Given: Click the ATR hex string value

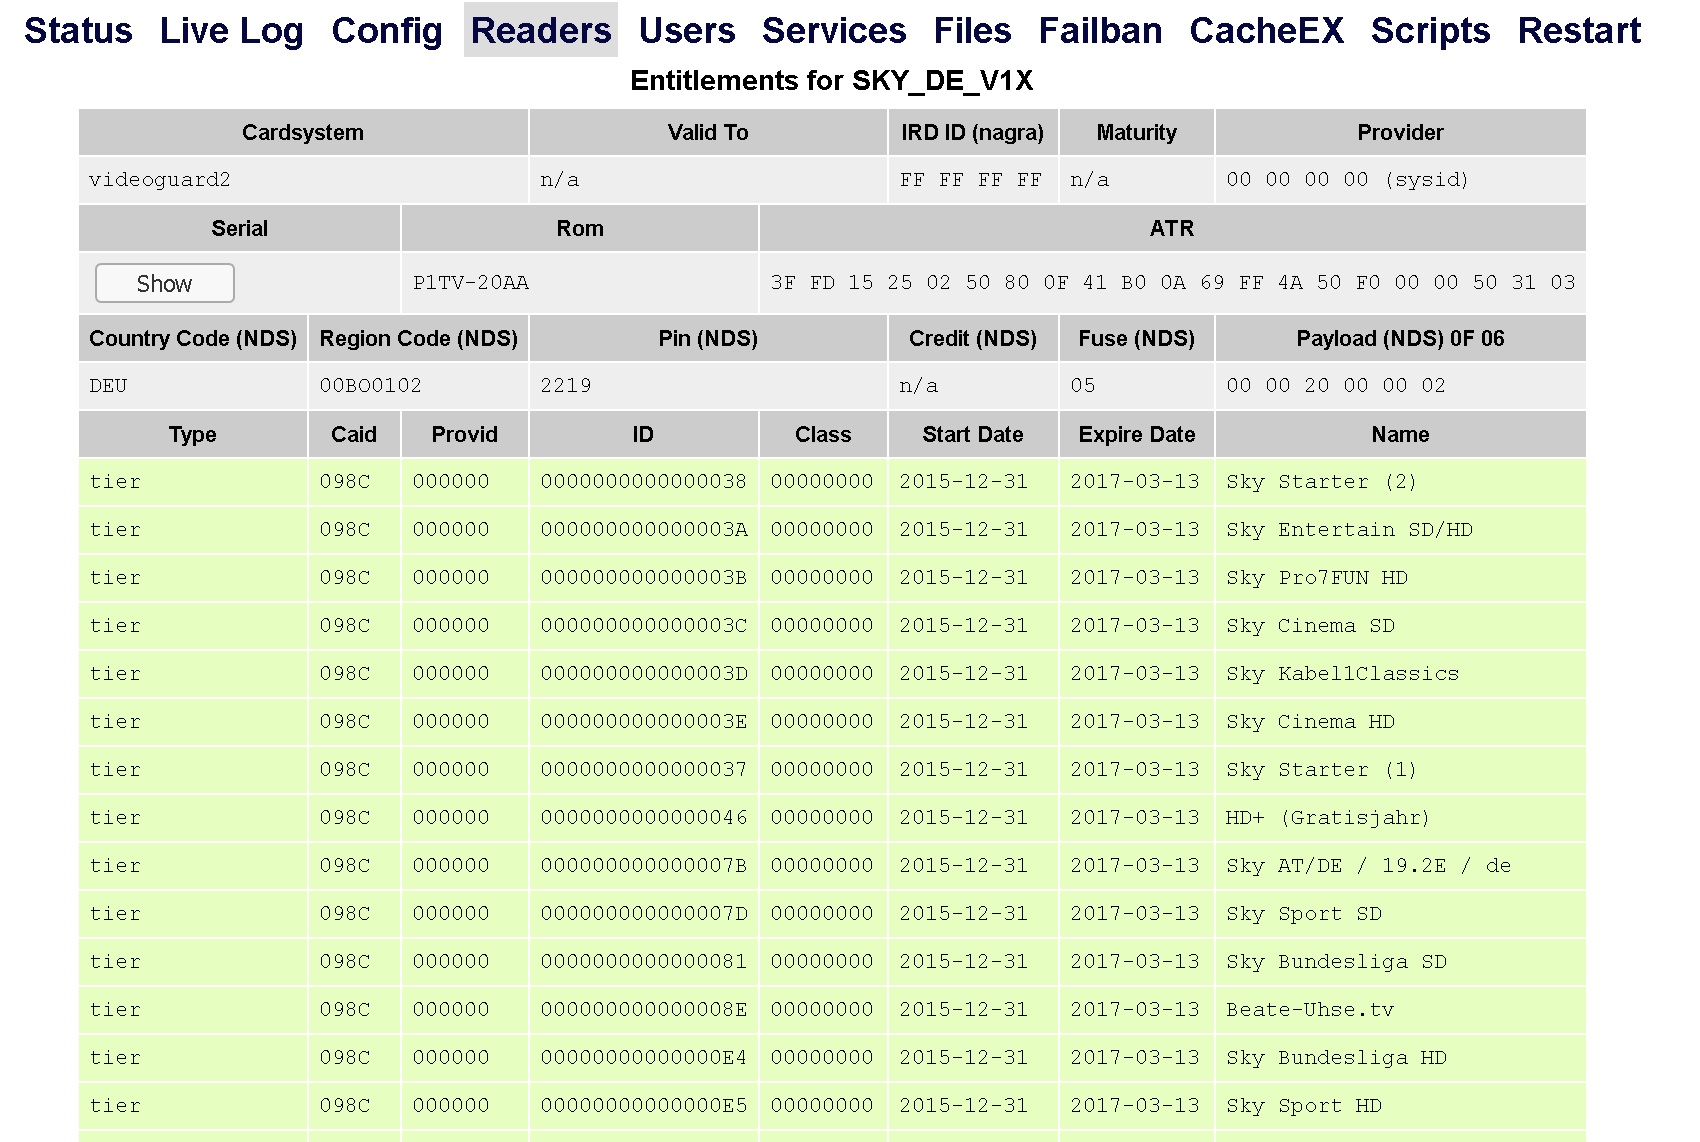Looking at the screenshot, I should coord(1172,283).
